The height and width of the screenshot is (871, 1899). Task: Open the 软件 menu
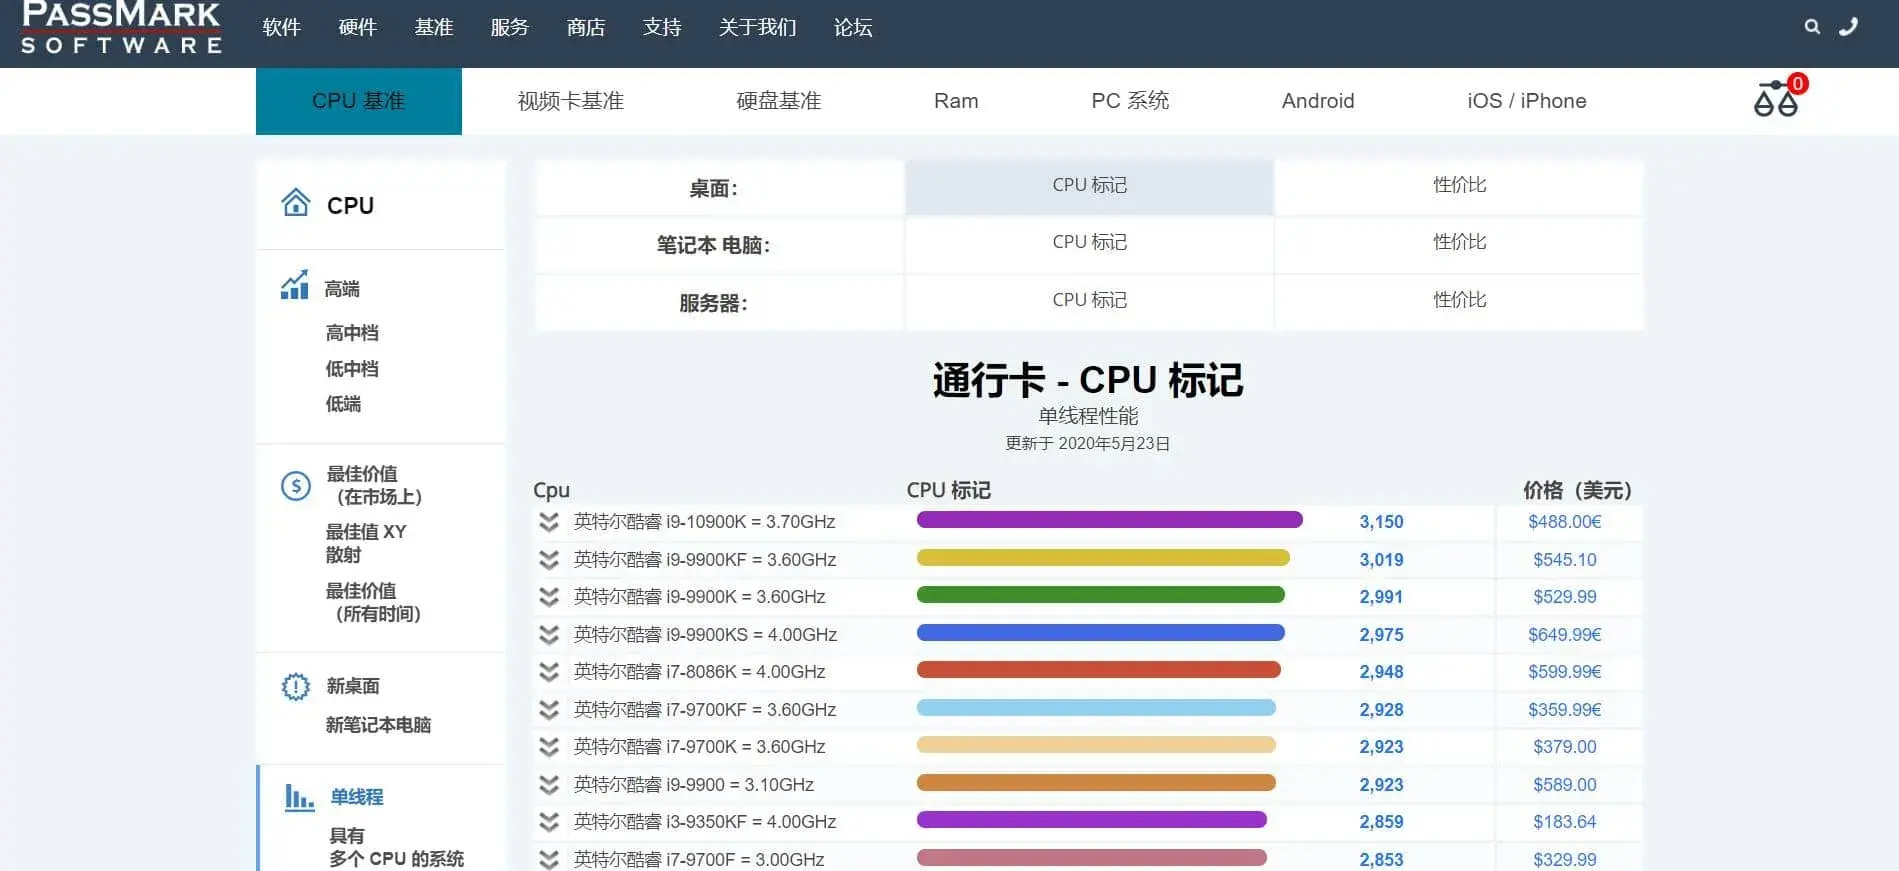coord(281,27)
